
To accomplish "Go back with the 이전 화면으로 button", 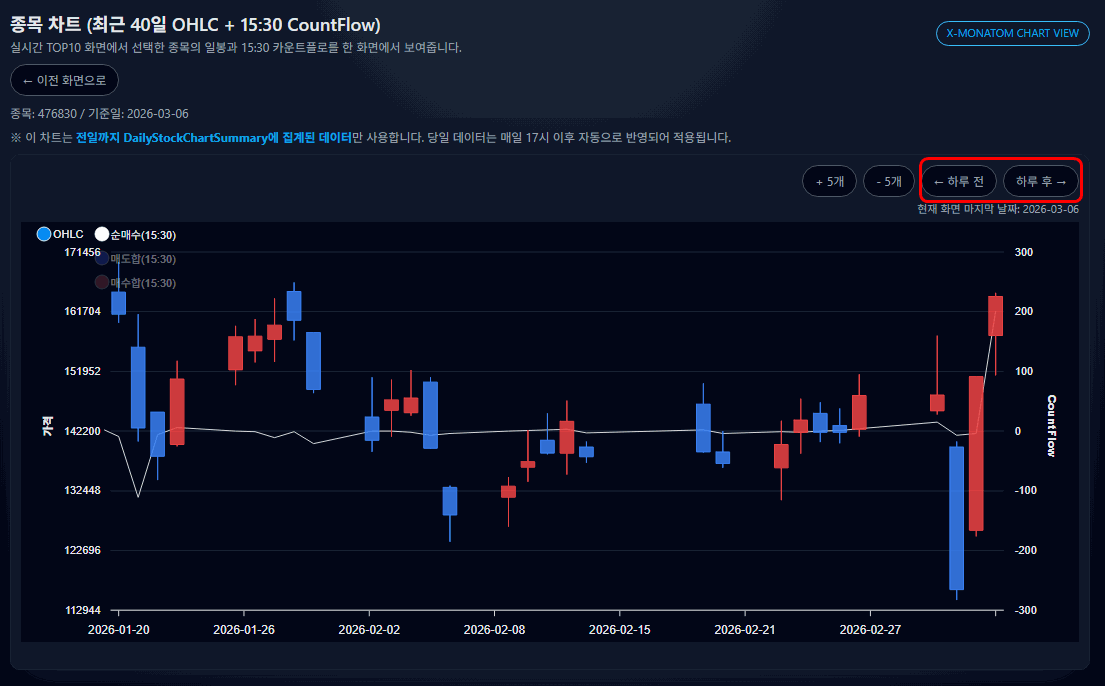I will pos(64,80).
